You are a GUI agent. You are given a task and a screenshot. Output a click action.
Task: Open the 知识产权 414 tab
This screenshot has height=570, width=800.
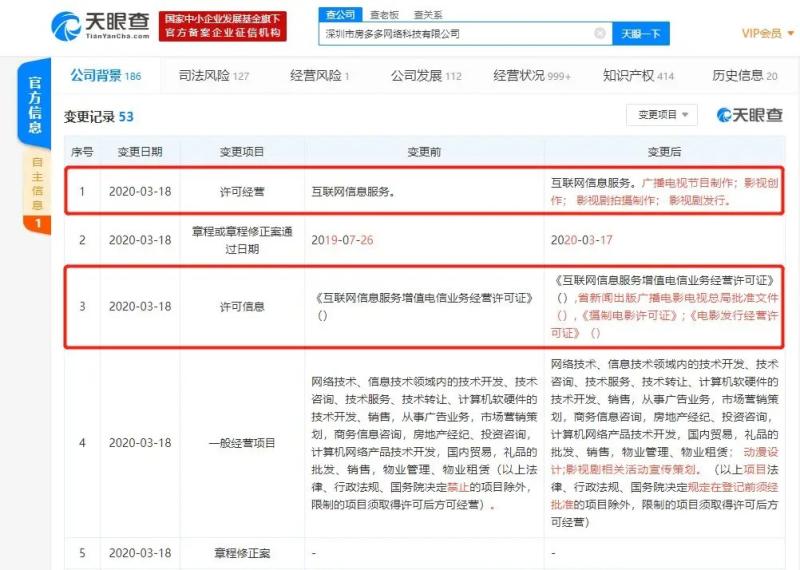[x=638, y=76]
